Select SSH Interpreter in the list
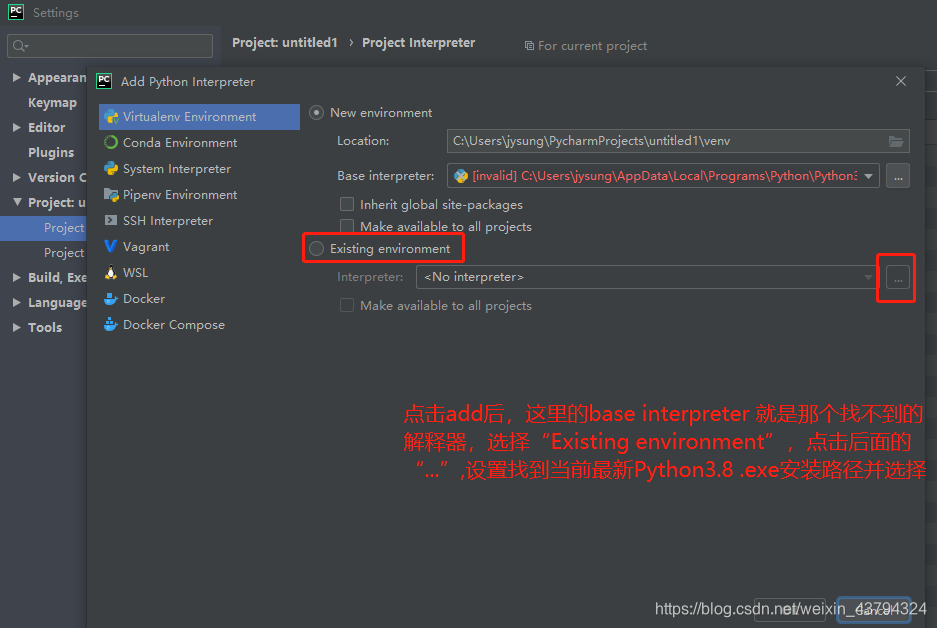The height and width of the screenshot is (628, 937). pyautogui.click(x=199, y=220)
